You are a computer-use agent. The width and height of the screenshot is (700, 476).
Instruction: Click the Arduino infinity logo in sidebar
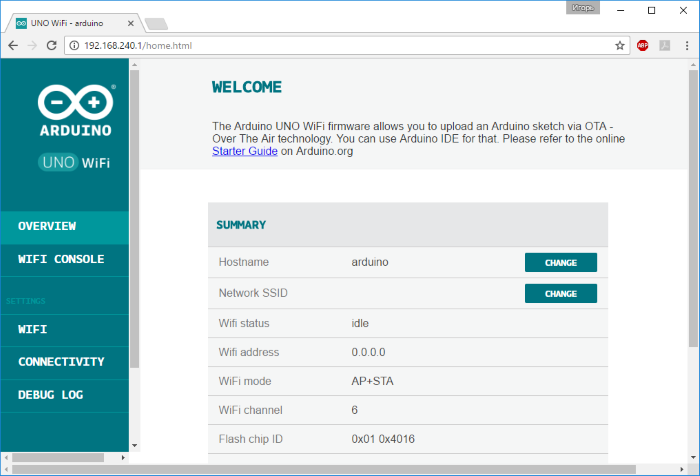[x=75, y=102]
